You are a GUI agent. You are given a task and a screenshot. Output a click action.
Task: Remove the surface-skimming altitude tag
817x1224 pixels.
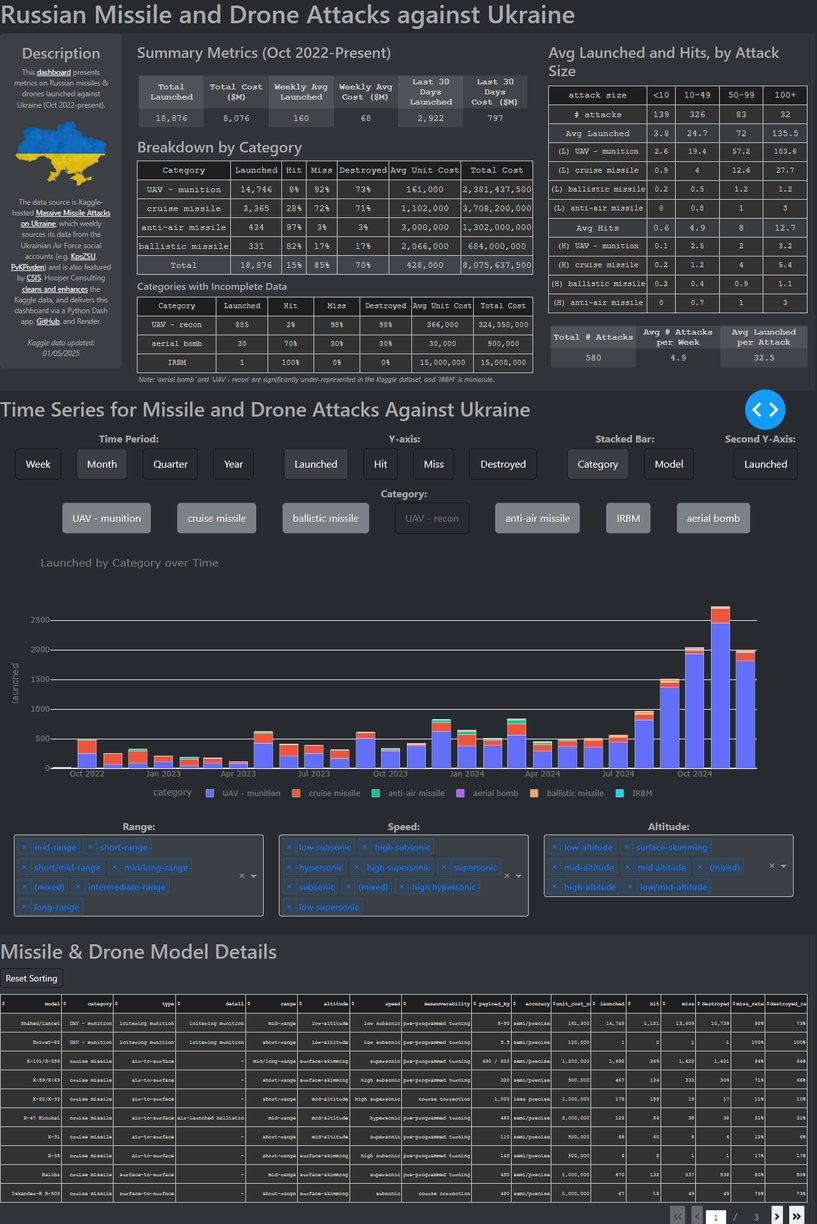[x=627, y=847]
